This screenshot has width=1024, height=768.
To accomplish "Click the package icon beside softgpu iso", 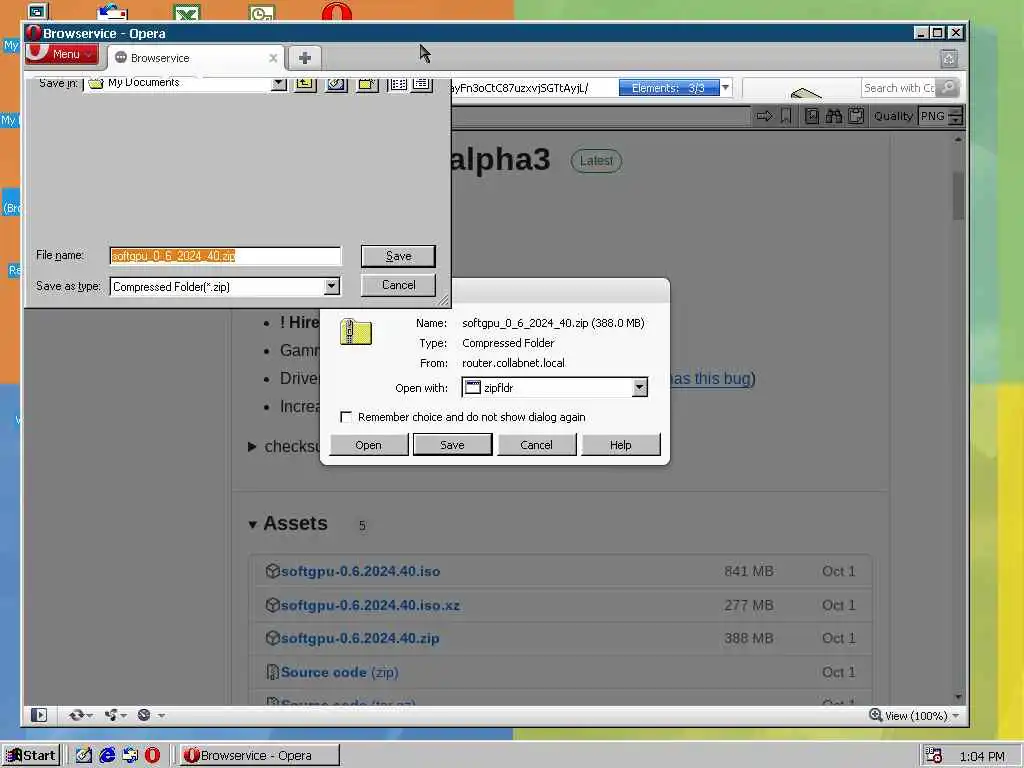I will pos(272,571).
